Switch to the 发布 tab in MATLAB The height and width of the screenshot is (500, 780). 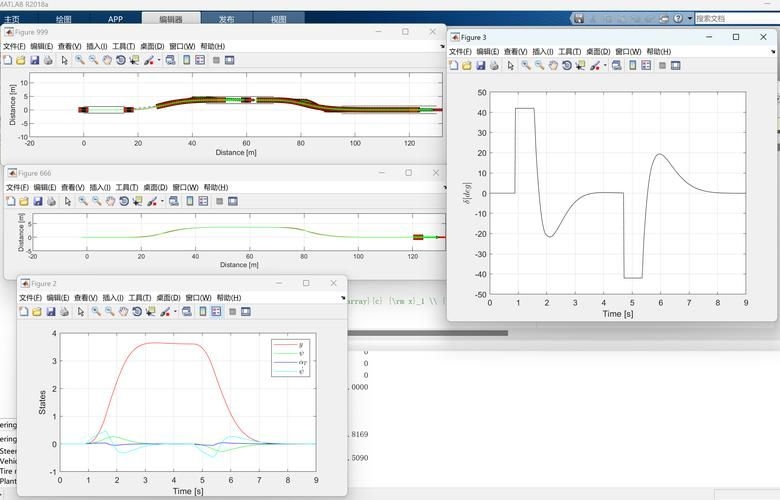click(226, 19)
